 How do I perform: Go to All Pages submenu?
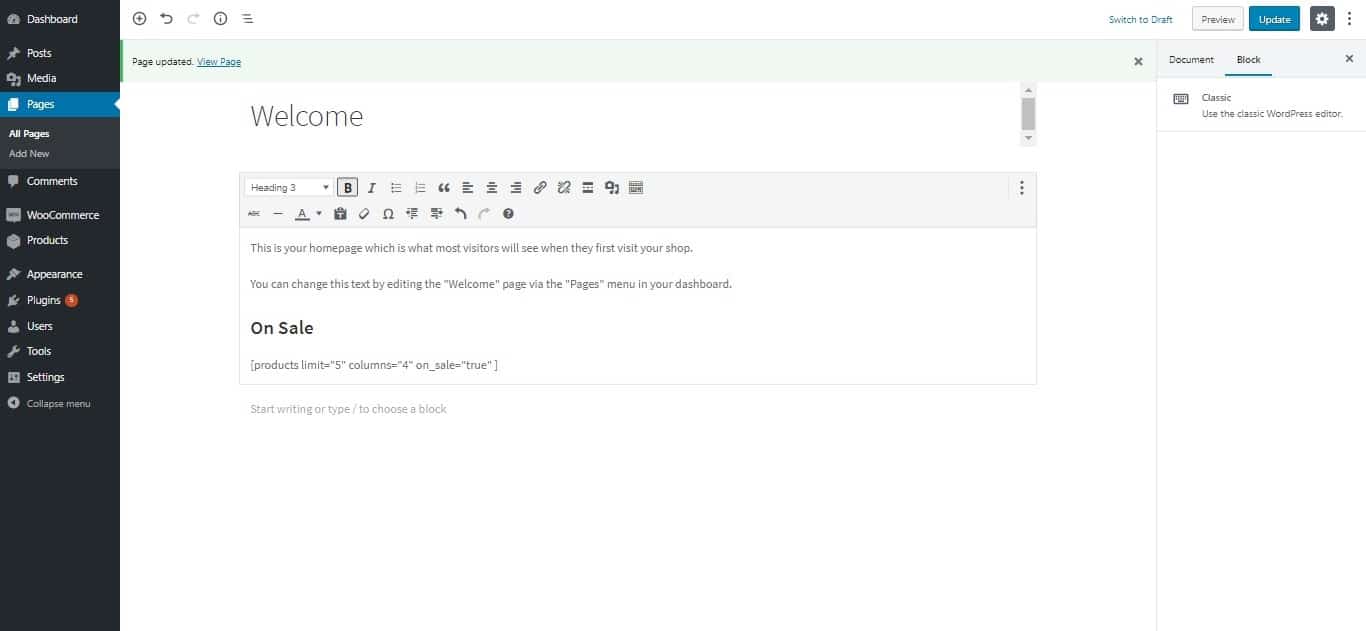pos(29,134)
